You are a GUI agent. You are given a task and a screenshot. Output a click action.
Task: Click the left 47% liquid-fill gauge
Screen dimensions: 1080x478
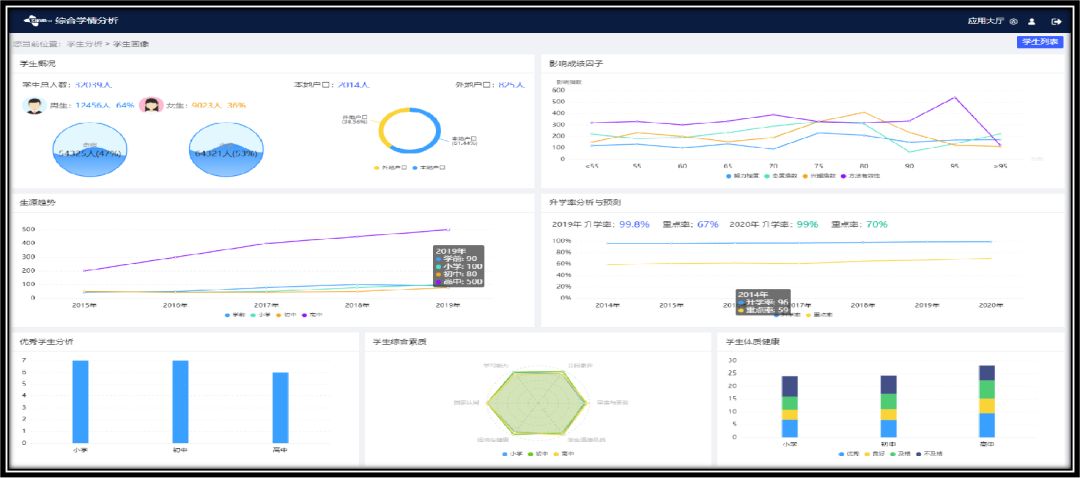(90, 150)
